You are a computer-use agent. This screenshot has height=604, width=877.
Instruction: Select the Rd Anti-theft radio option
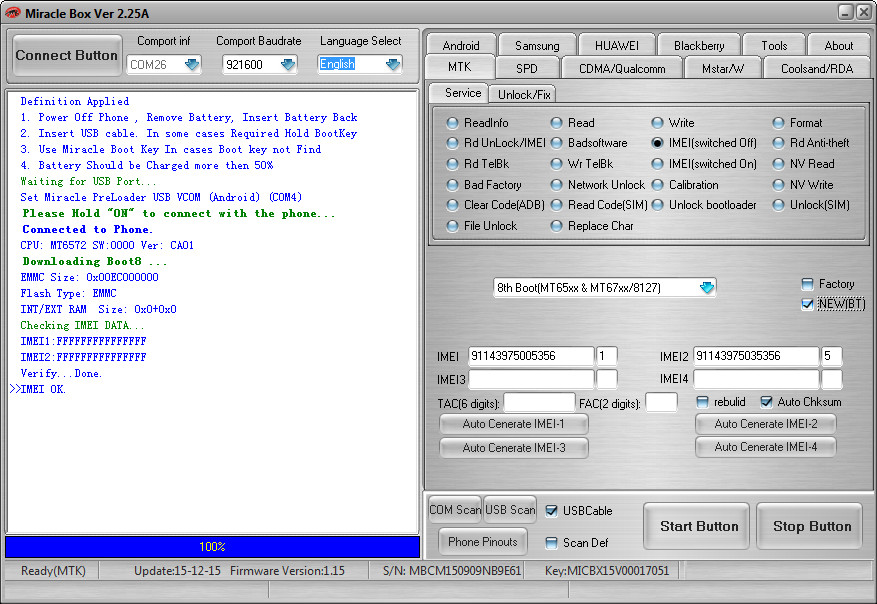(x=811, y=143)
